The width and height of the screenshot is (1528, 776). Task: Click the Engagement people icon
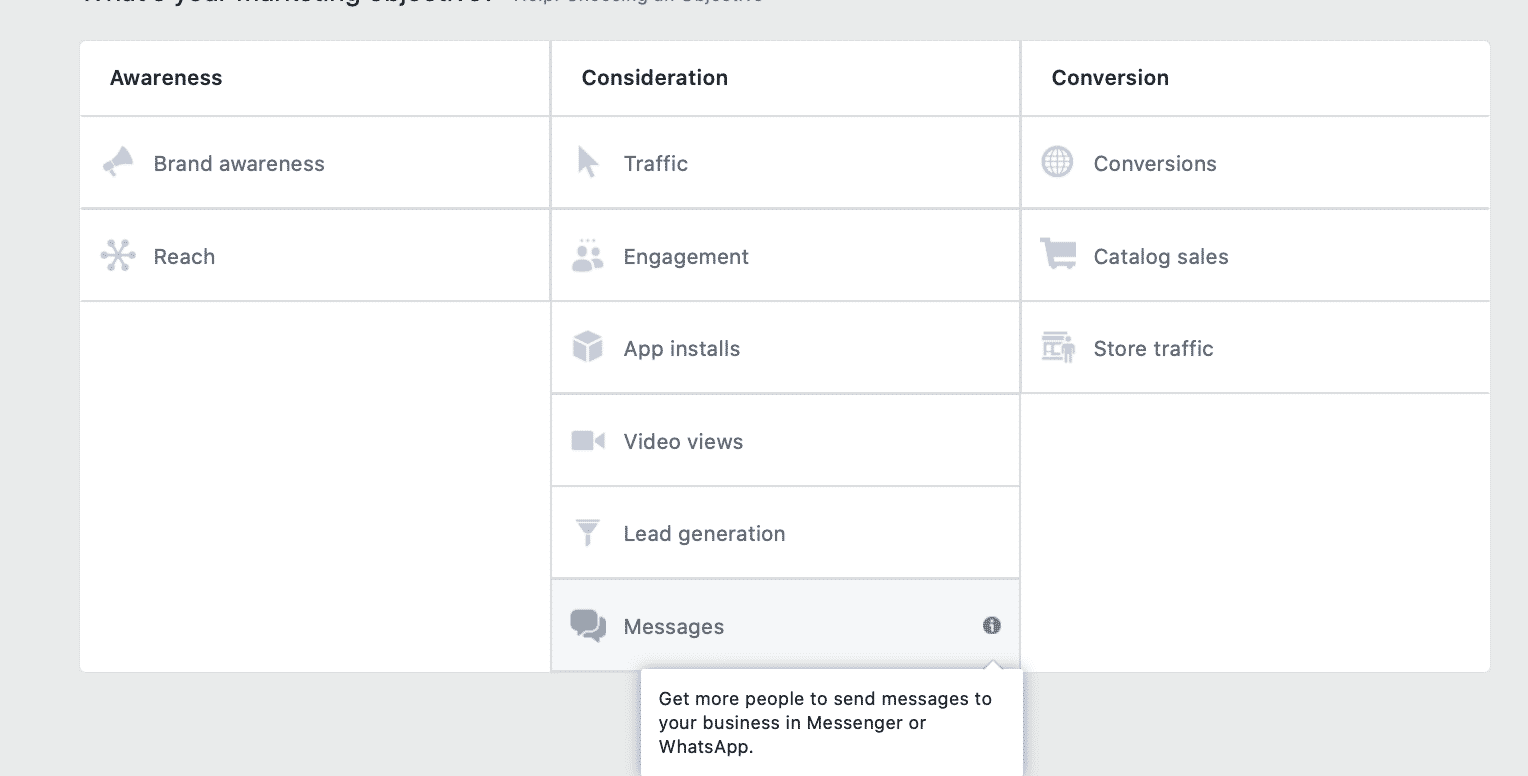tap(588, 256)
